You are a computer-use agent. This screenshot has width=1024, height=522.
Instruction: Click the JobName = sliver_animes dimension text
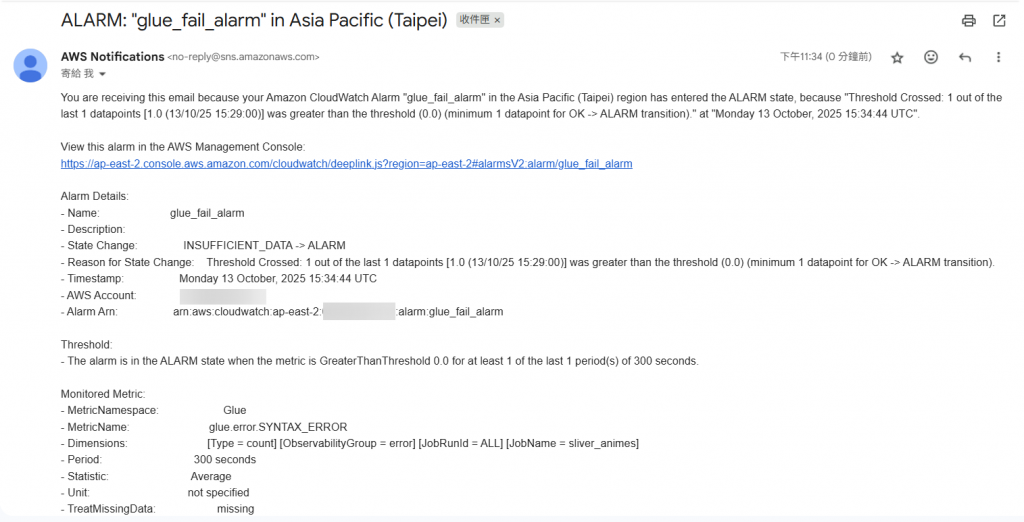(x=572, y=444)
